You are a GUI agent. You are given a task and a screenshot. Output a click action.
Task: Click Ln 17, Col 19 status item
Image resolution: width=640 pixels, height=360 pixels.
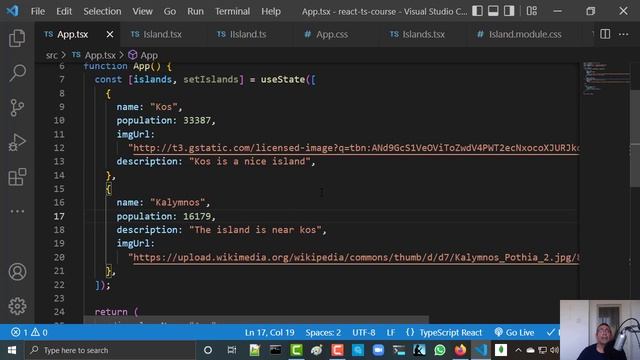tap(269, 332)
